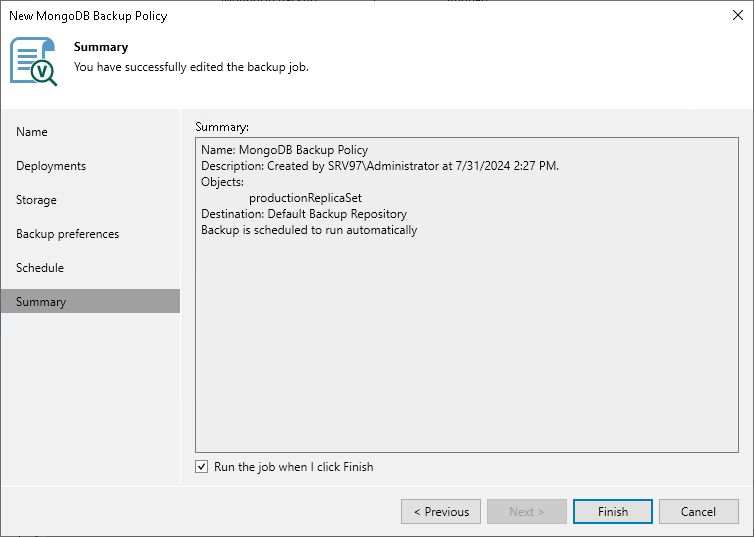Cancel the backup policy wizard
The image size is (754, 537).
[x=698, y=512]
